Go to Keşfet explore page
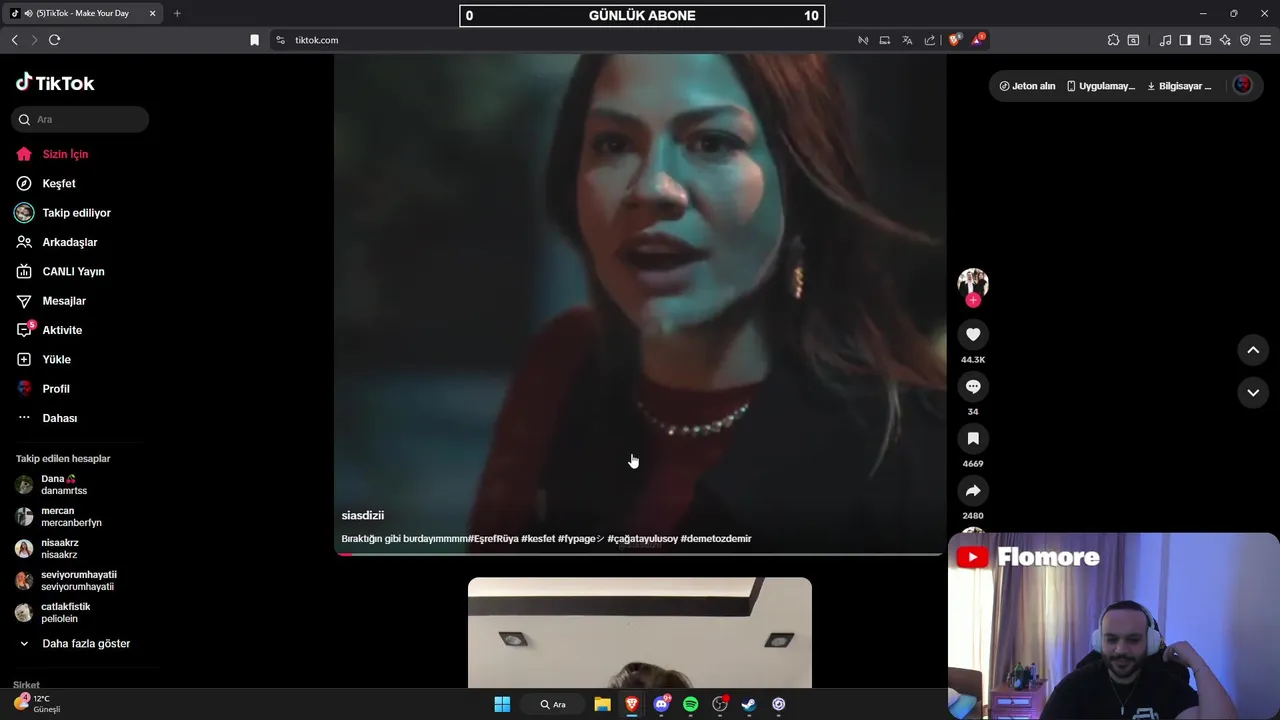Screen dimensions: 1280x720 pos(59,183)
